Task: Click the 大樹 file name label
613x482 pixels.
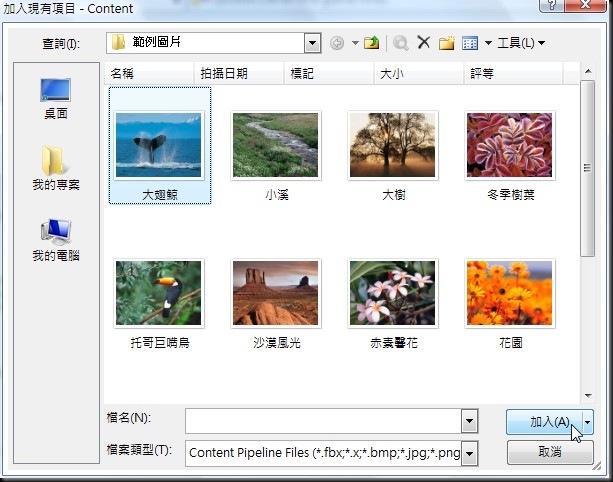Action: tap(394, 195)
